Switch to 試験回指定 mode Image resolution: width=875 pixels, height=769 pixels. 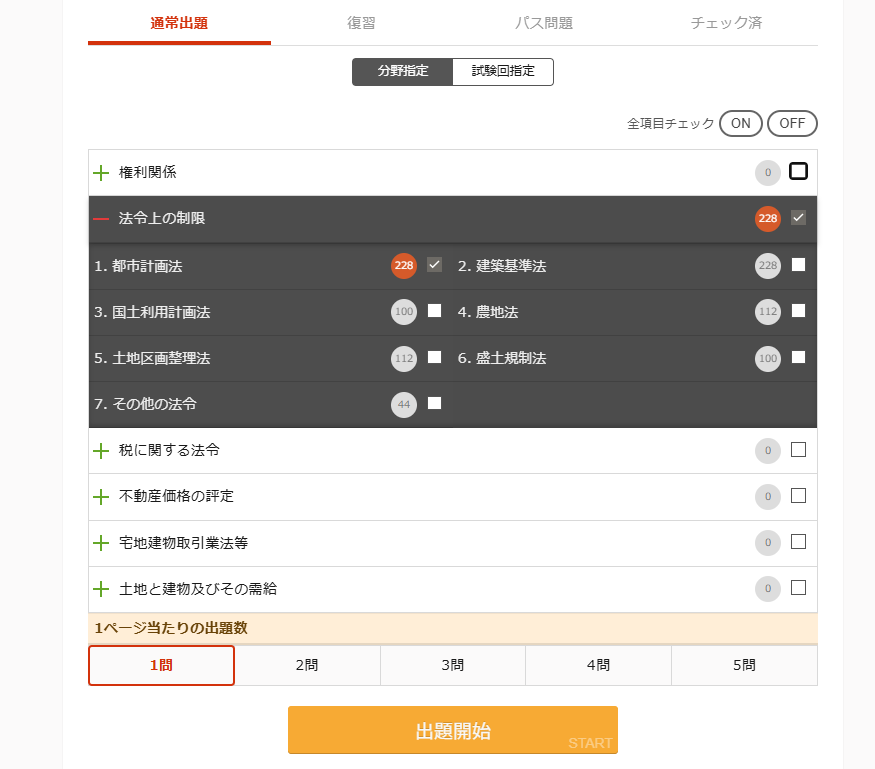503,72
